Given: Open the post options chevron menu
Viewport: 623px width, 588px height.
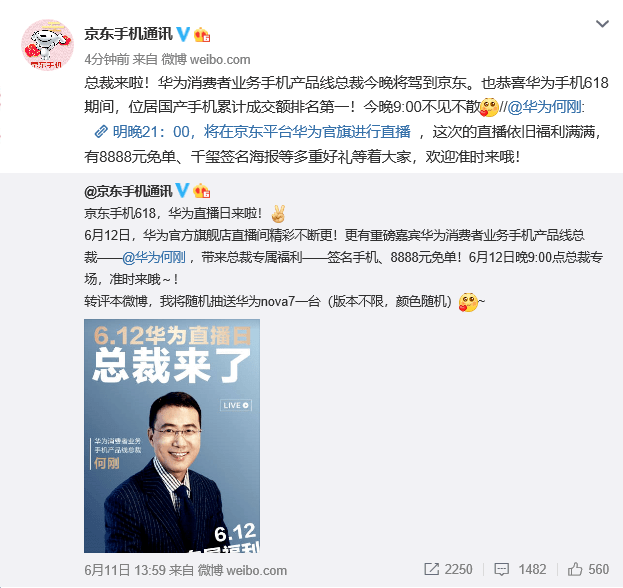Looking at the screenshot, I should point(602,24).
